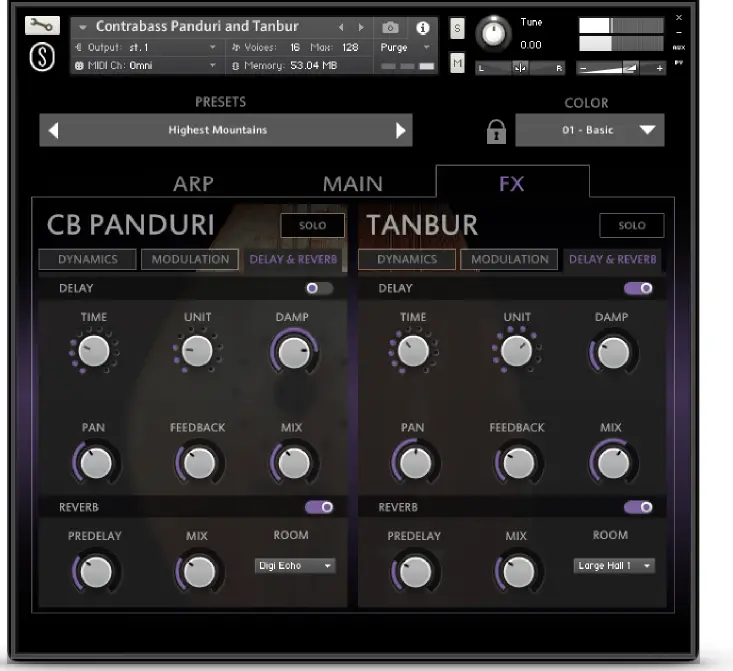
Task: Click the header pan L-R slider
Action: click(520, 68)
